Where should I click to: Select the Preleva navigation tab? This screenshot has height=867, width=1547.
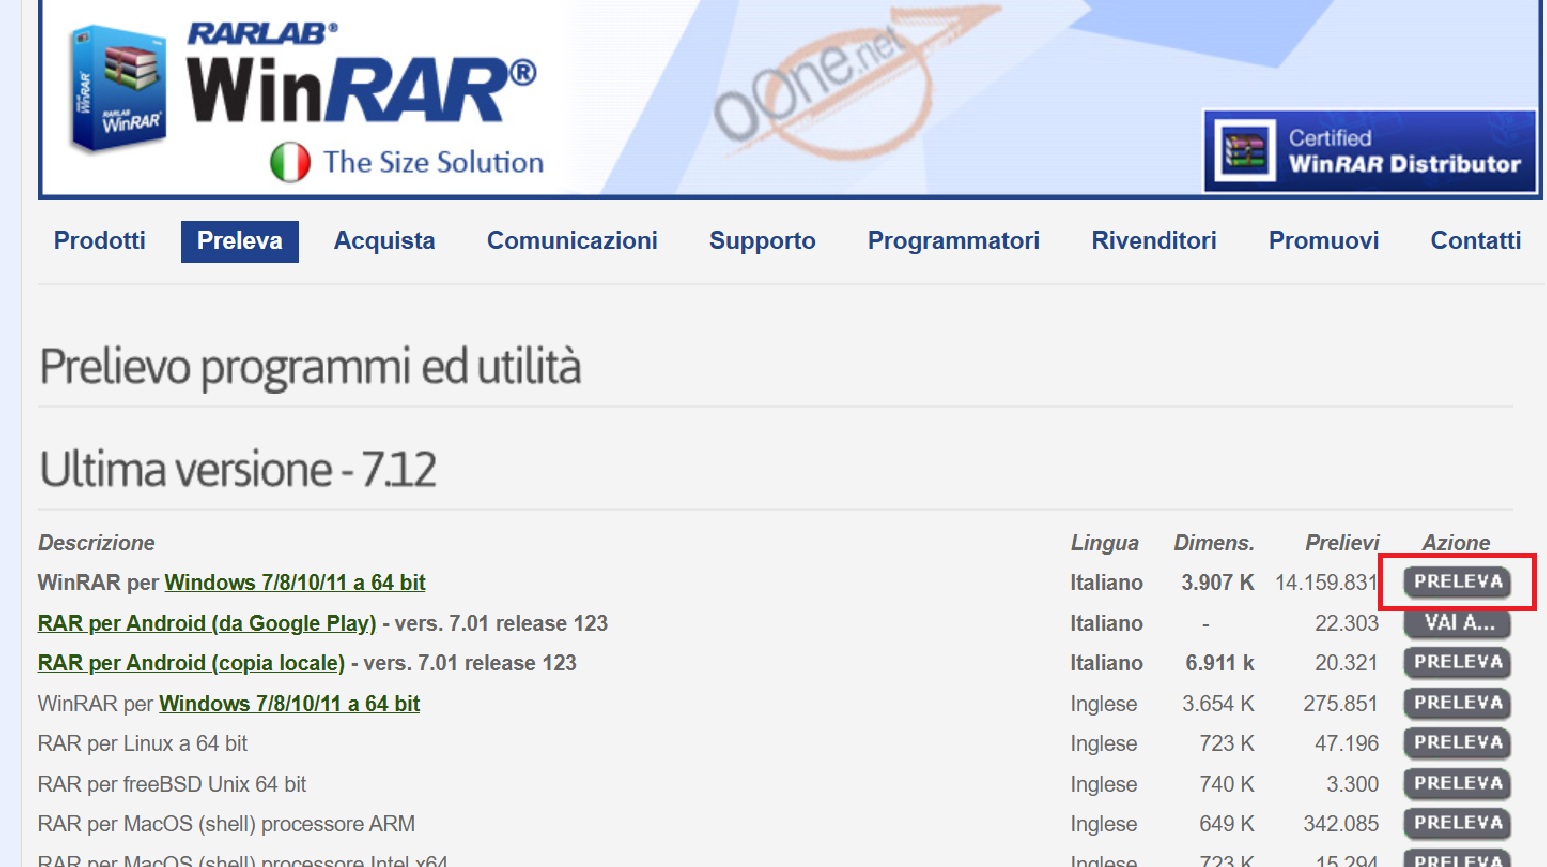[240, 241]
